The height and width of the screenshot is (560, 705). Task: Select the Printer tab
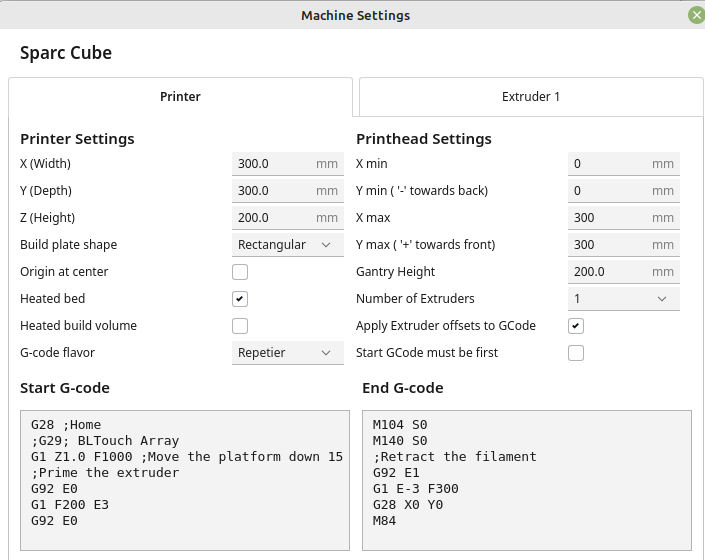pos(180,97)
